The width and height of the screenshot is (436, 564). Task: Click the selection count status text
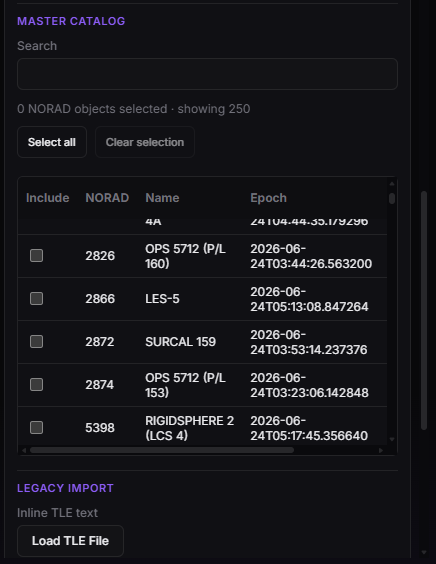click(133, 109)
